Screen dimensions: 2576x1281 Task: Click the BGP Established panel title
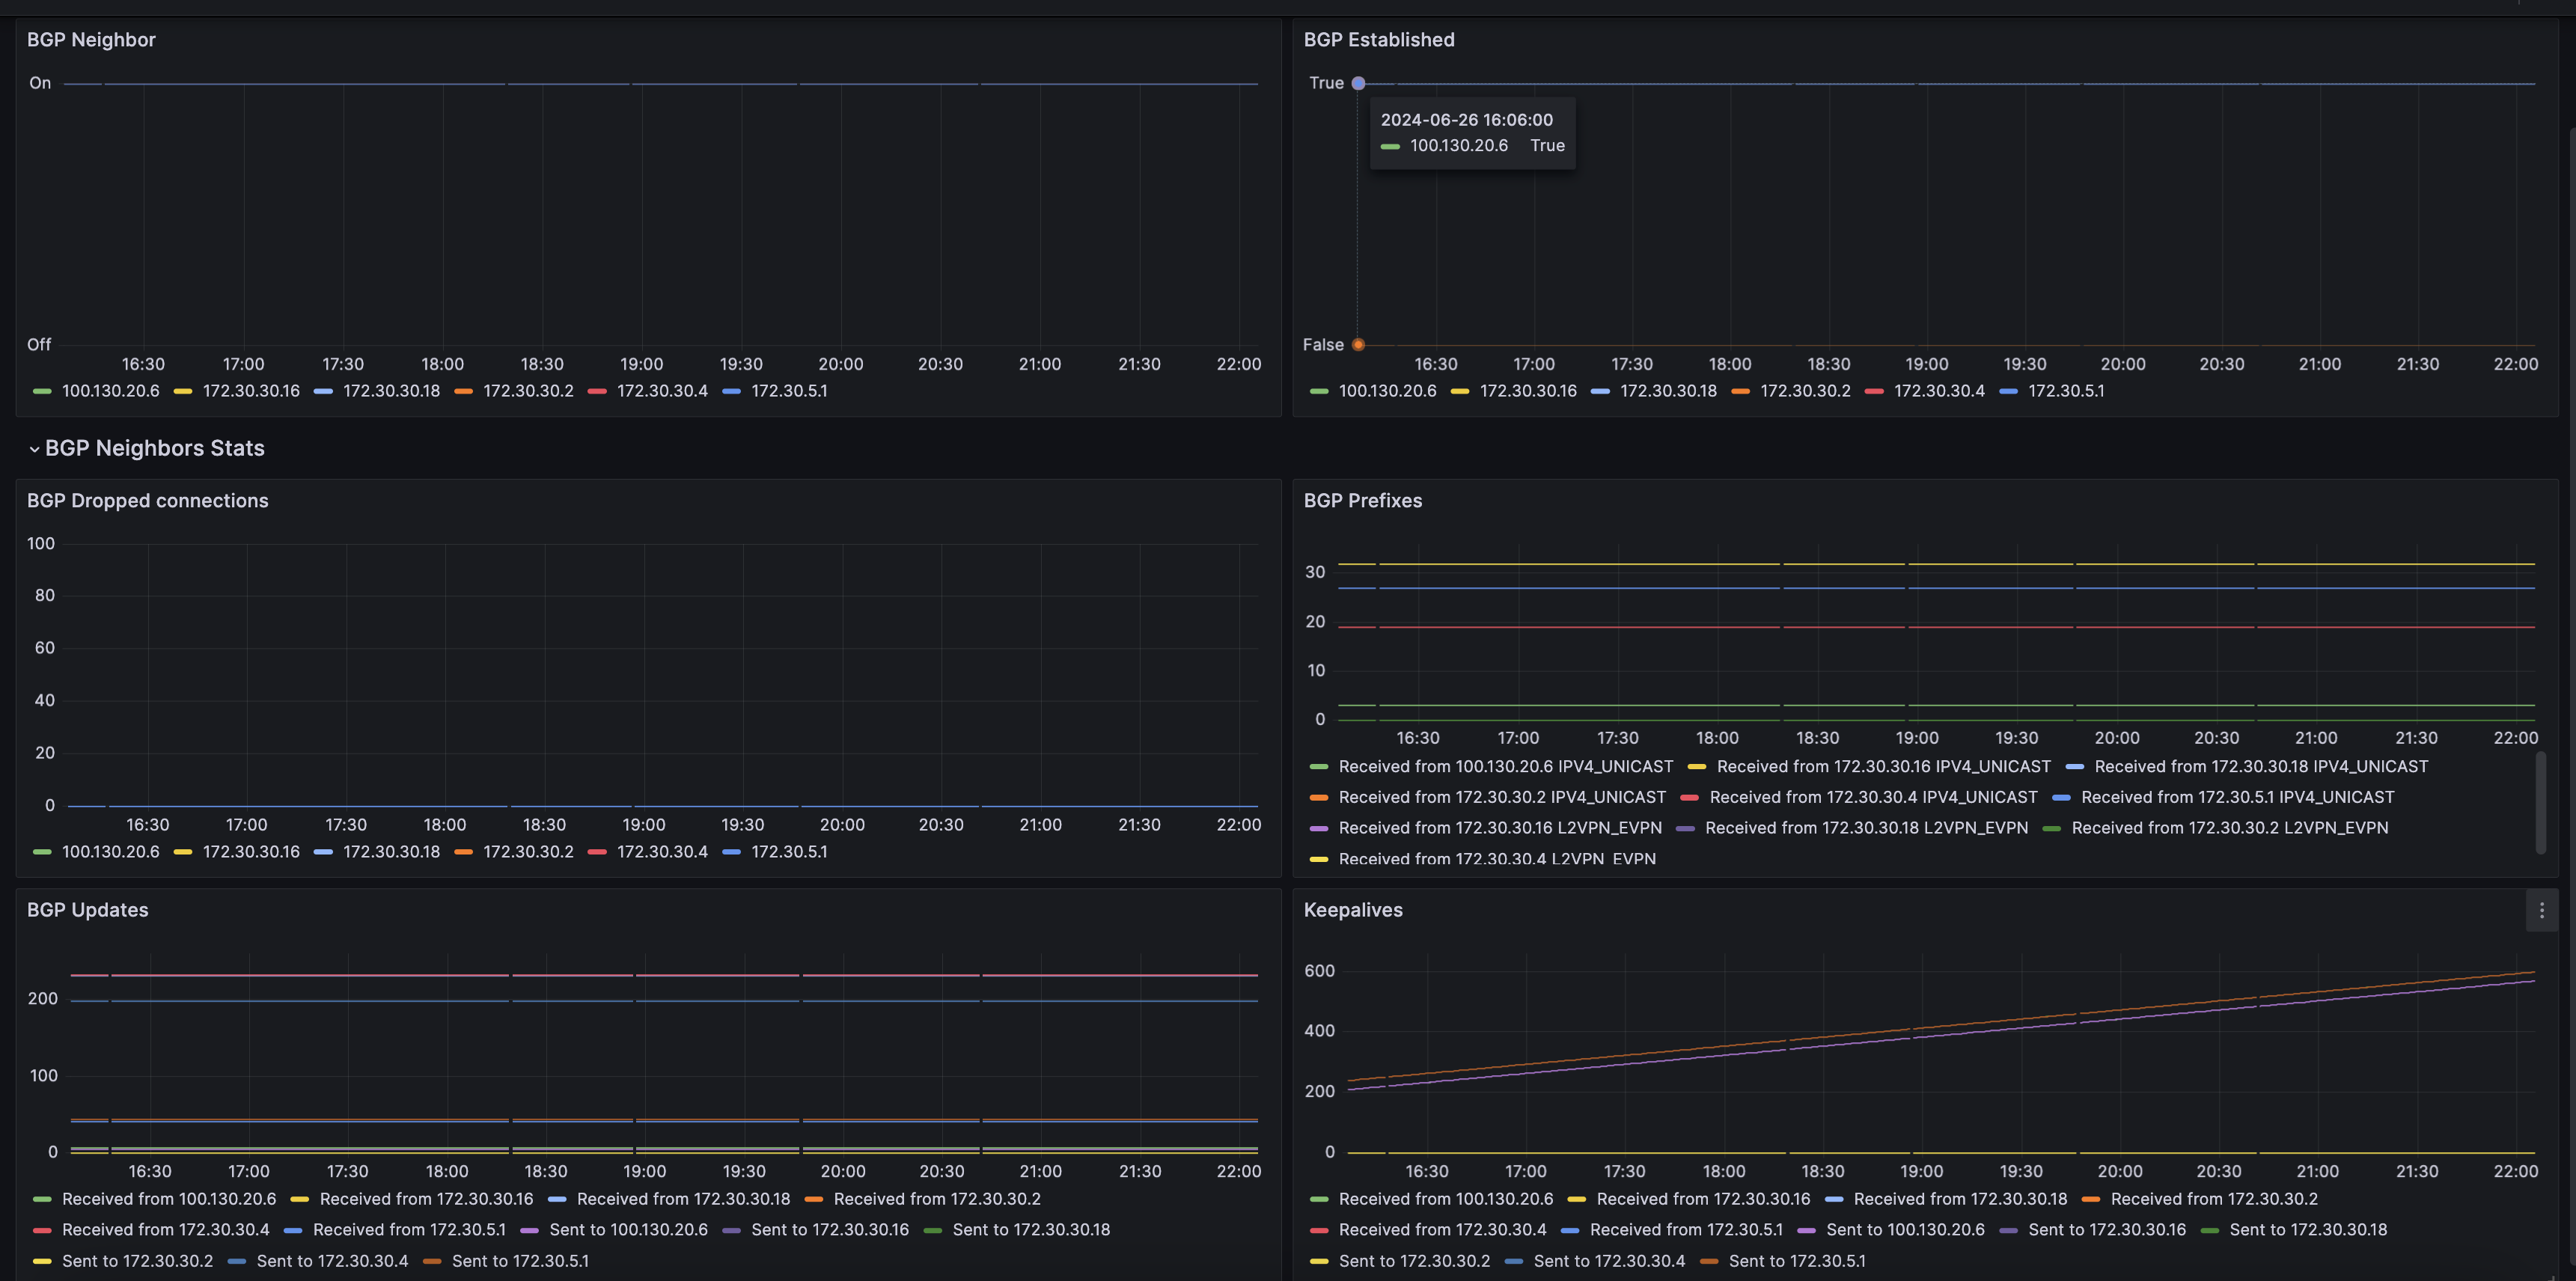[1378, 40]
